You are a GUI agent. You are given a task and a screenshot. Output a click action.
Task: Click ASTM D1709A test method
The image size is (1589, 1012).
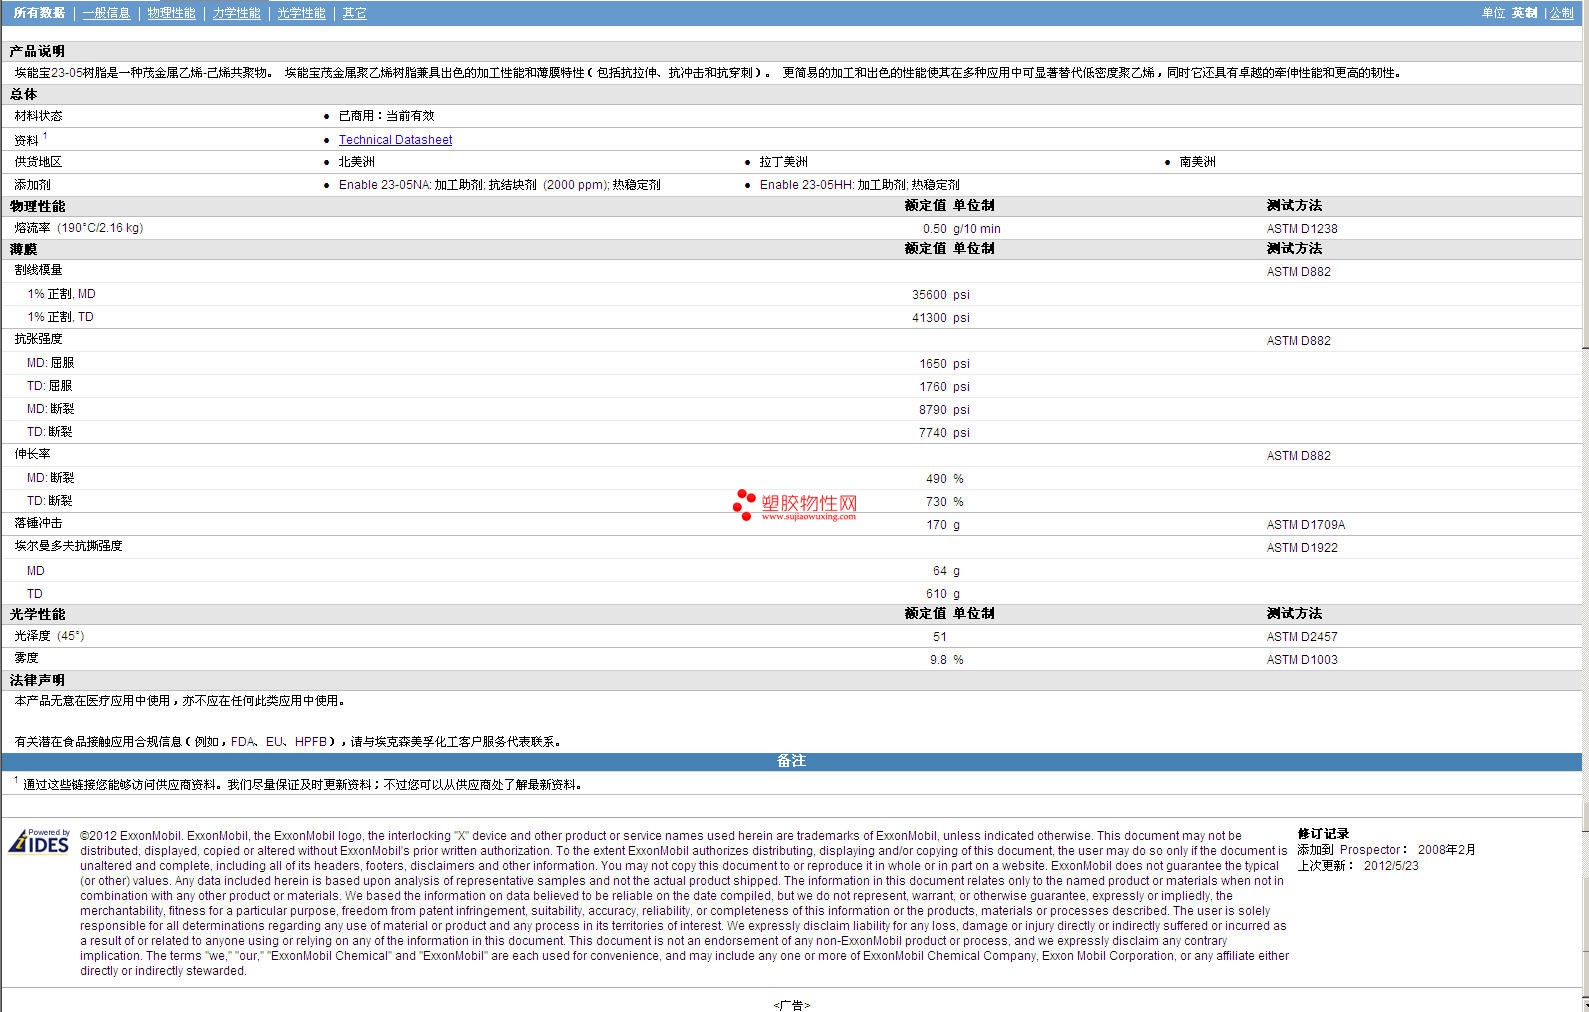tap(1306, 525)
